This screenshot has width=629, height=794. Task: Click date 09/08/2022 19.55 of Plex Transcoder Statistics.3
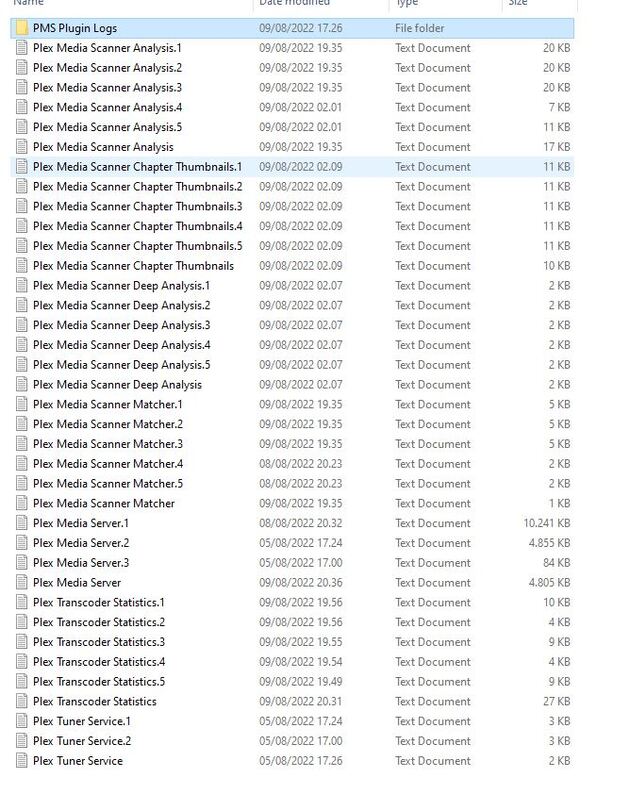pyautogui.click(x=301, y=642)
